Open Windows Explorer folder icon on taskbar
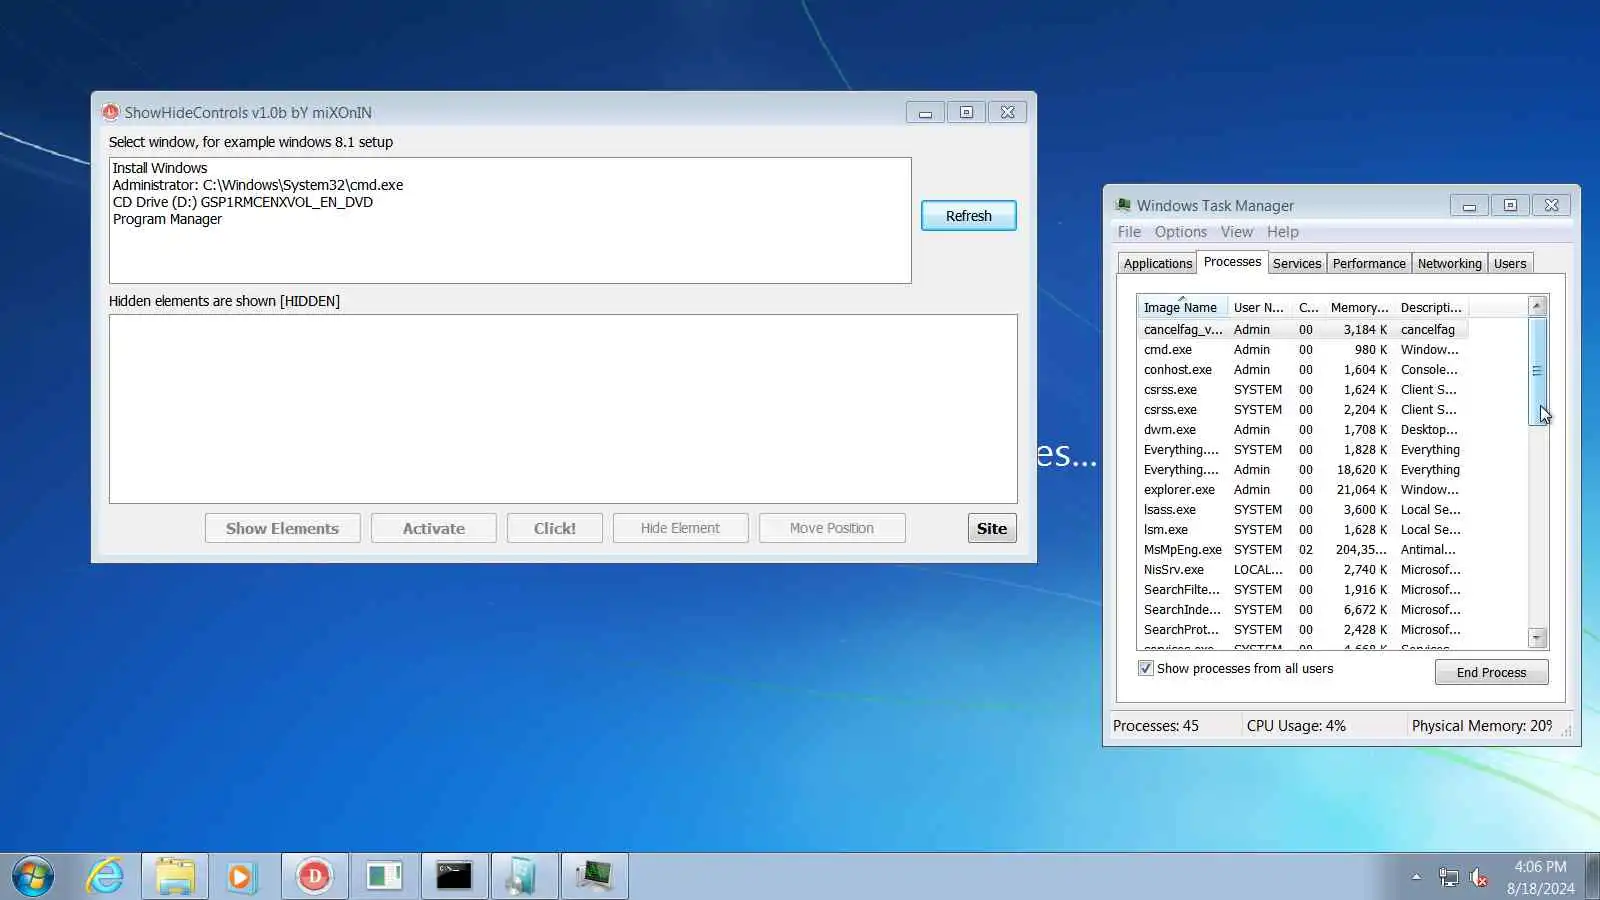Viewport: 1600px width, 900px height. (175, 877)
